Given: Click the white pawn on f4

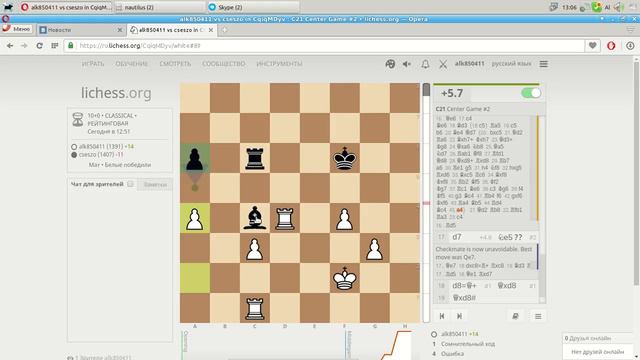Looking at the screenshot, I should pyautogui.click(x=345, y=218).
